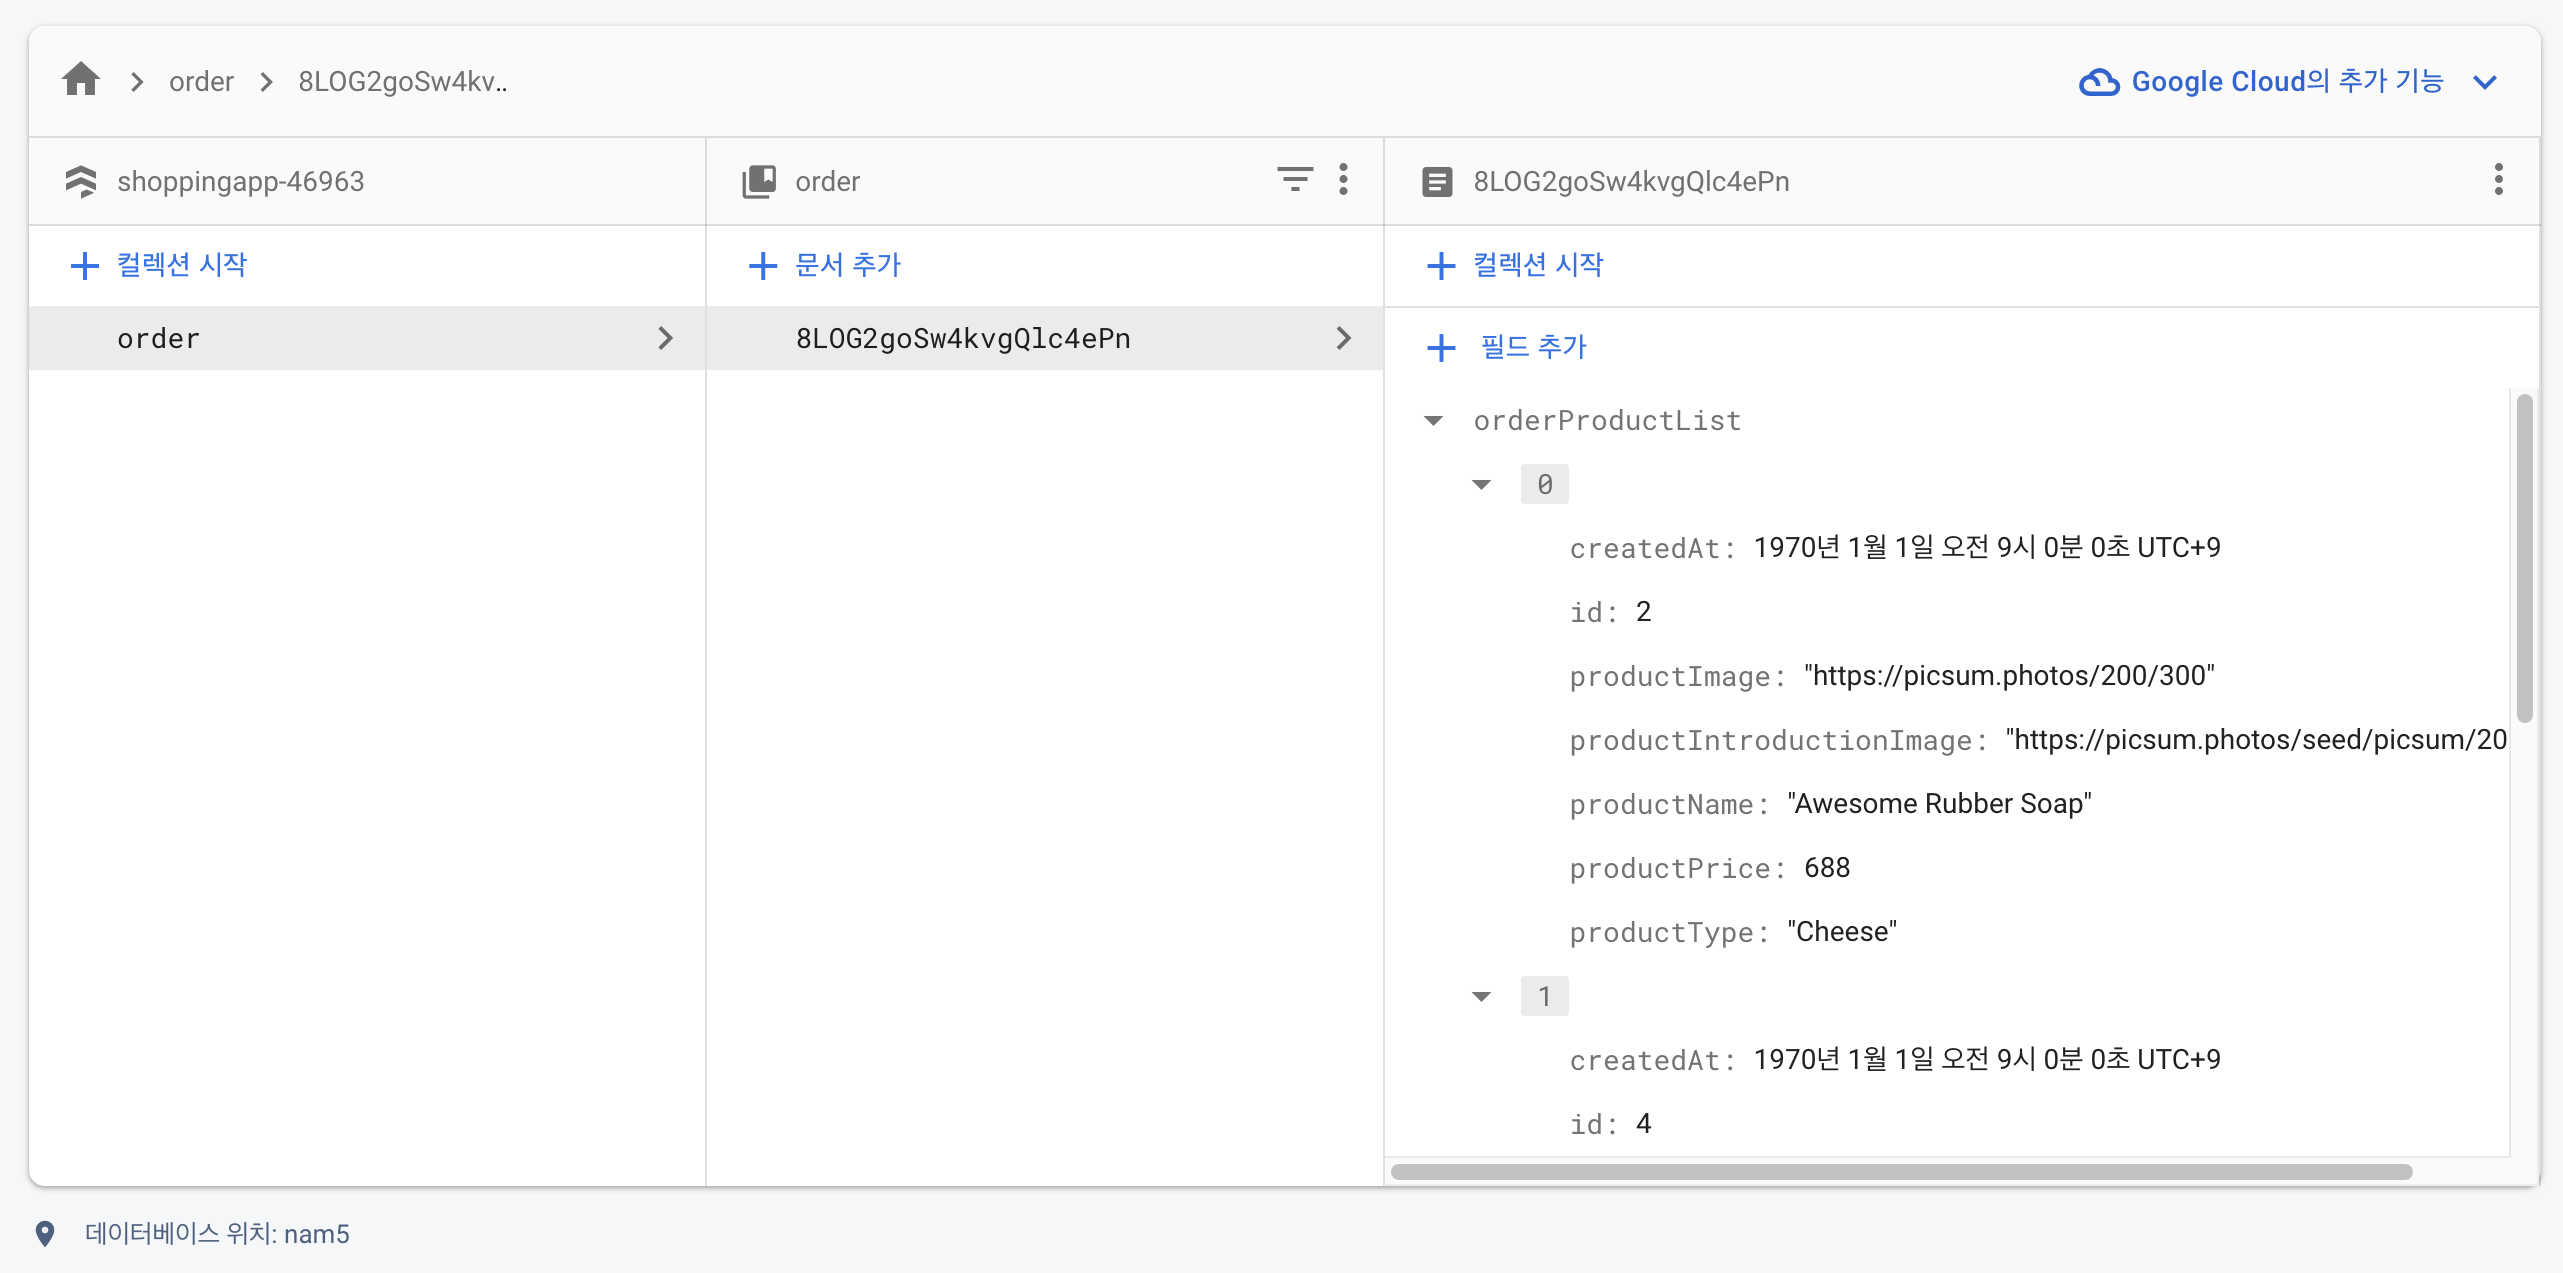Image resolution: width=2563 pixels, height=1273 pixels.
Task: Click the order collection icon
Action: tap(759, 181)
